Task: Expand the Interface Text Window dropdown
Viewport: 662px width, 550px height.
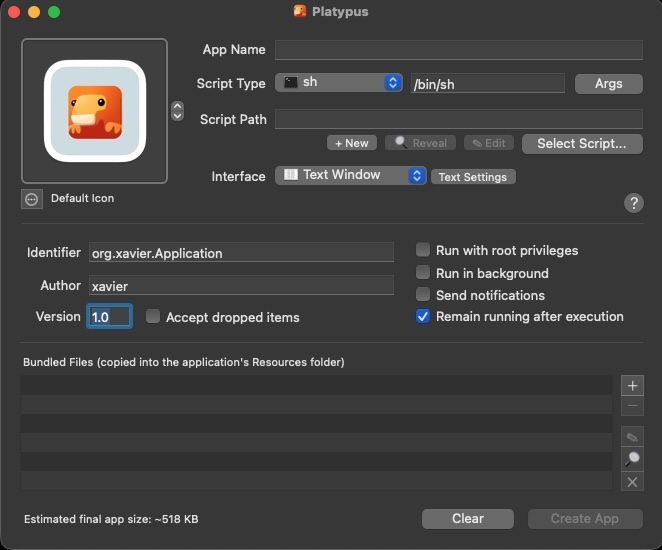Action: tap(351, 175)
